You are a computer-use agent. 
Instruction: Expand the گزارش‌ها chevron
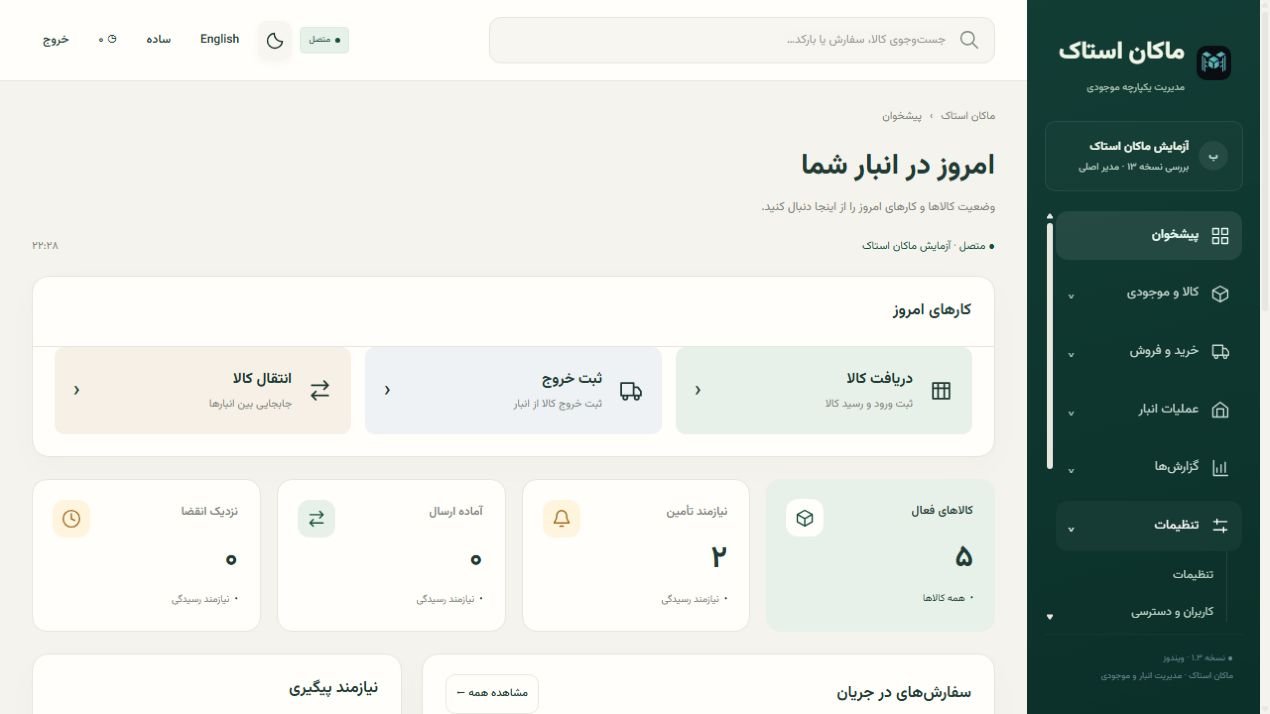(x=1071, y=470)
